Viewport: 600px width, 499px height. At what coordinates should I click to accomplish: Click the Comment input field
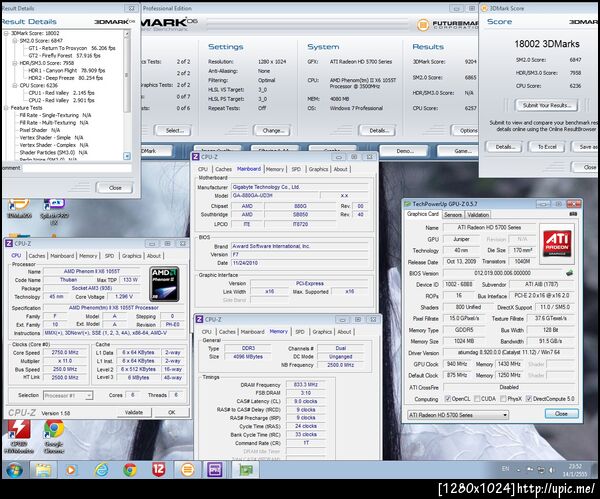click(x=75, y=168)
